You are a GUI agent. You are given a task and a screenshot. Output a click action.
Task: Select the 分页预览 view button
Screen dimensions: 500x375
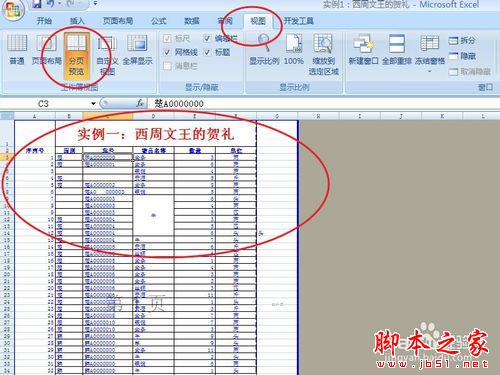(x=77, y=55)
